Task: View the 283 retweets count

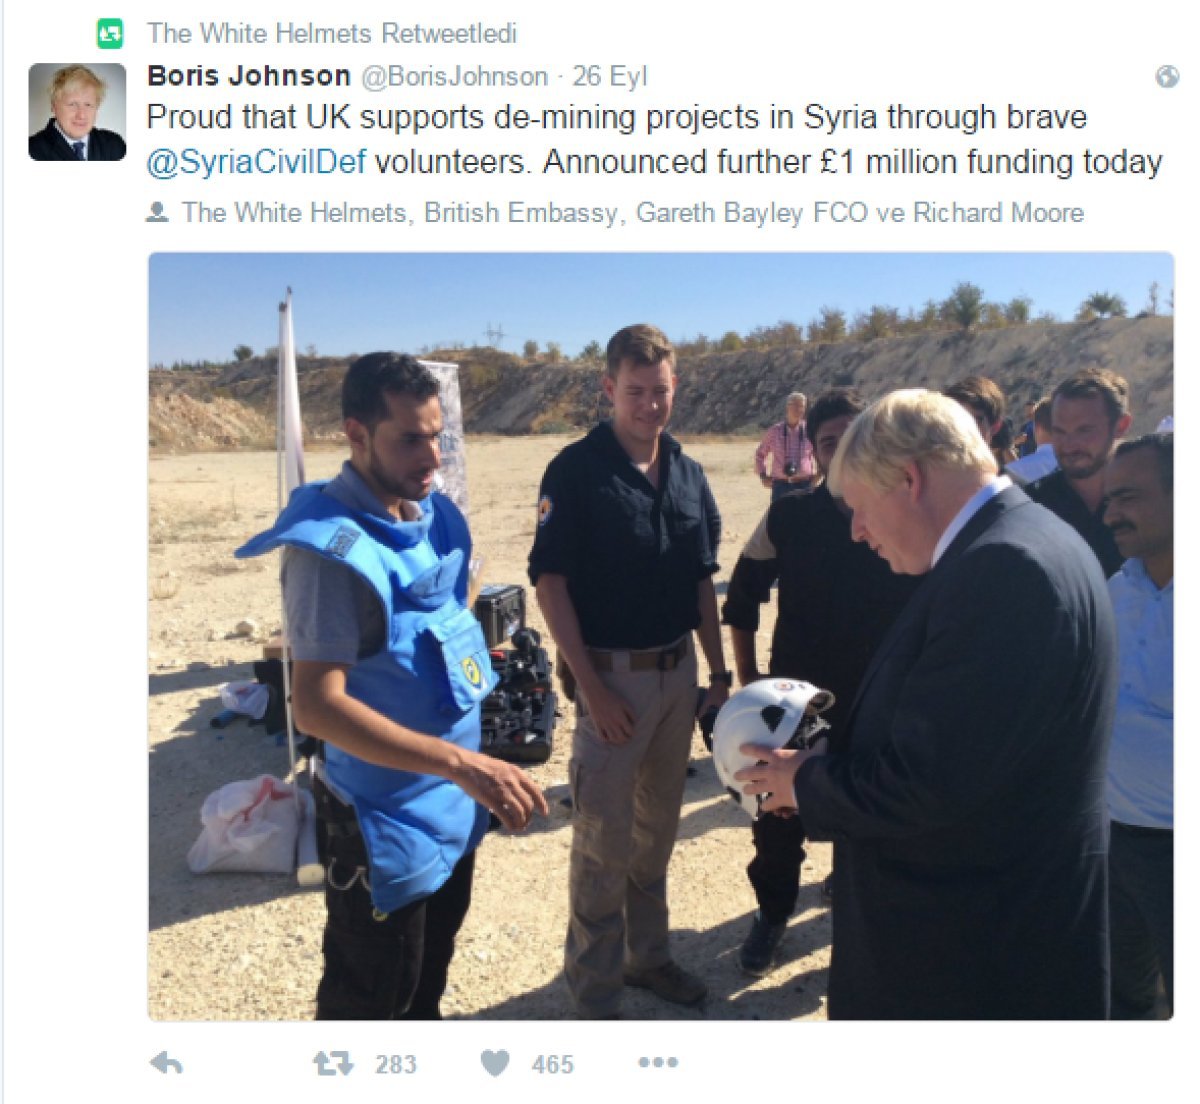Action: (x=396, y=1064)
